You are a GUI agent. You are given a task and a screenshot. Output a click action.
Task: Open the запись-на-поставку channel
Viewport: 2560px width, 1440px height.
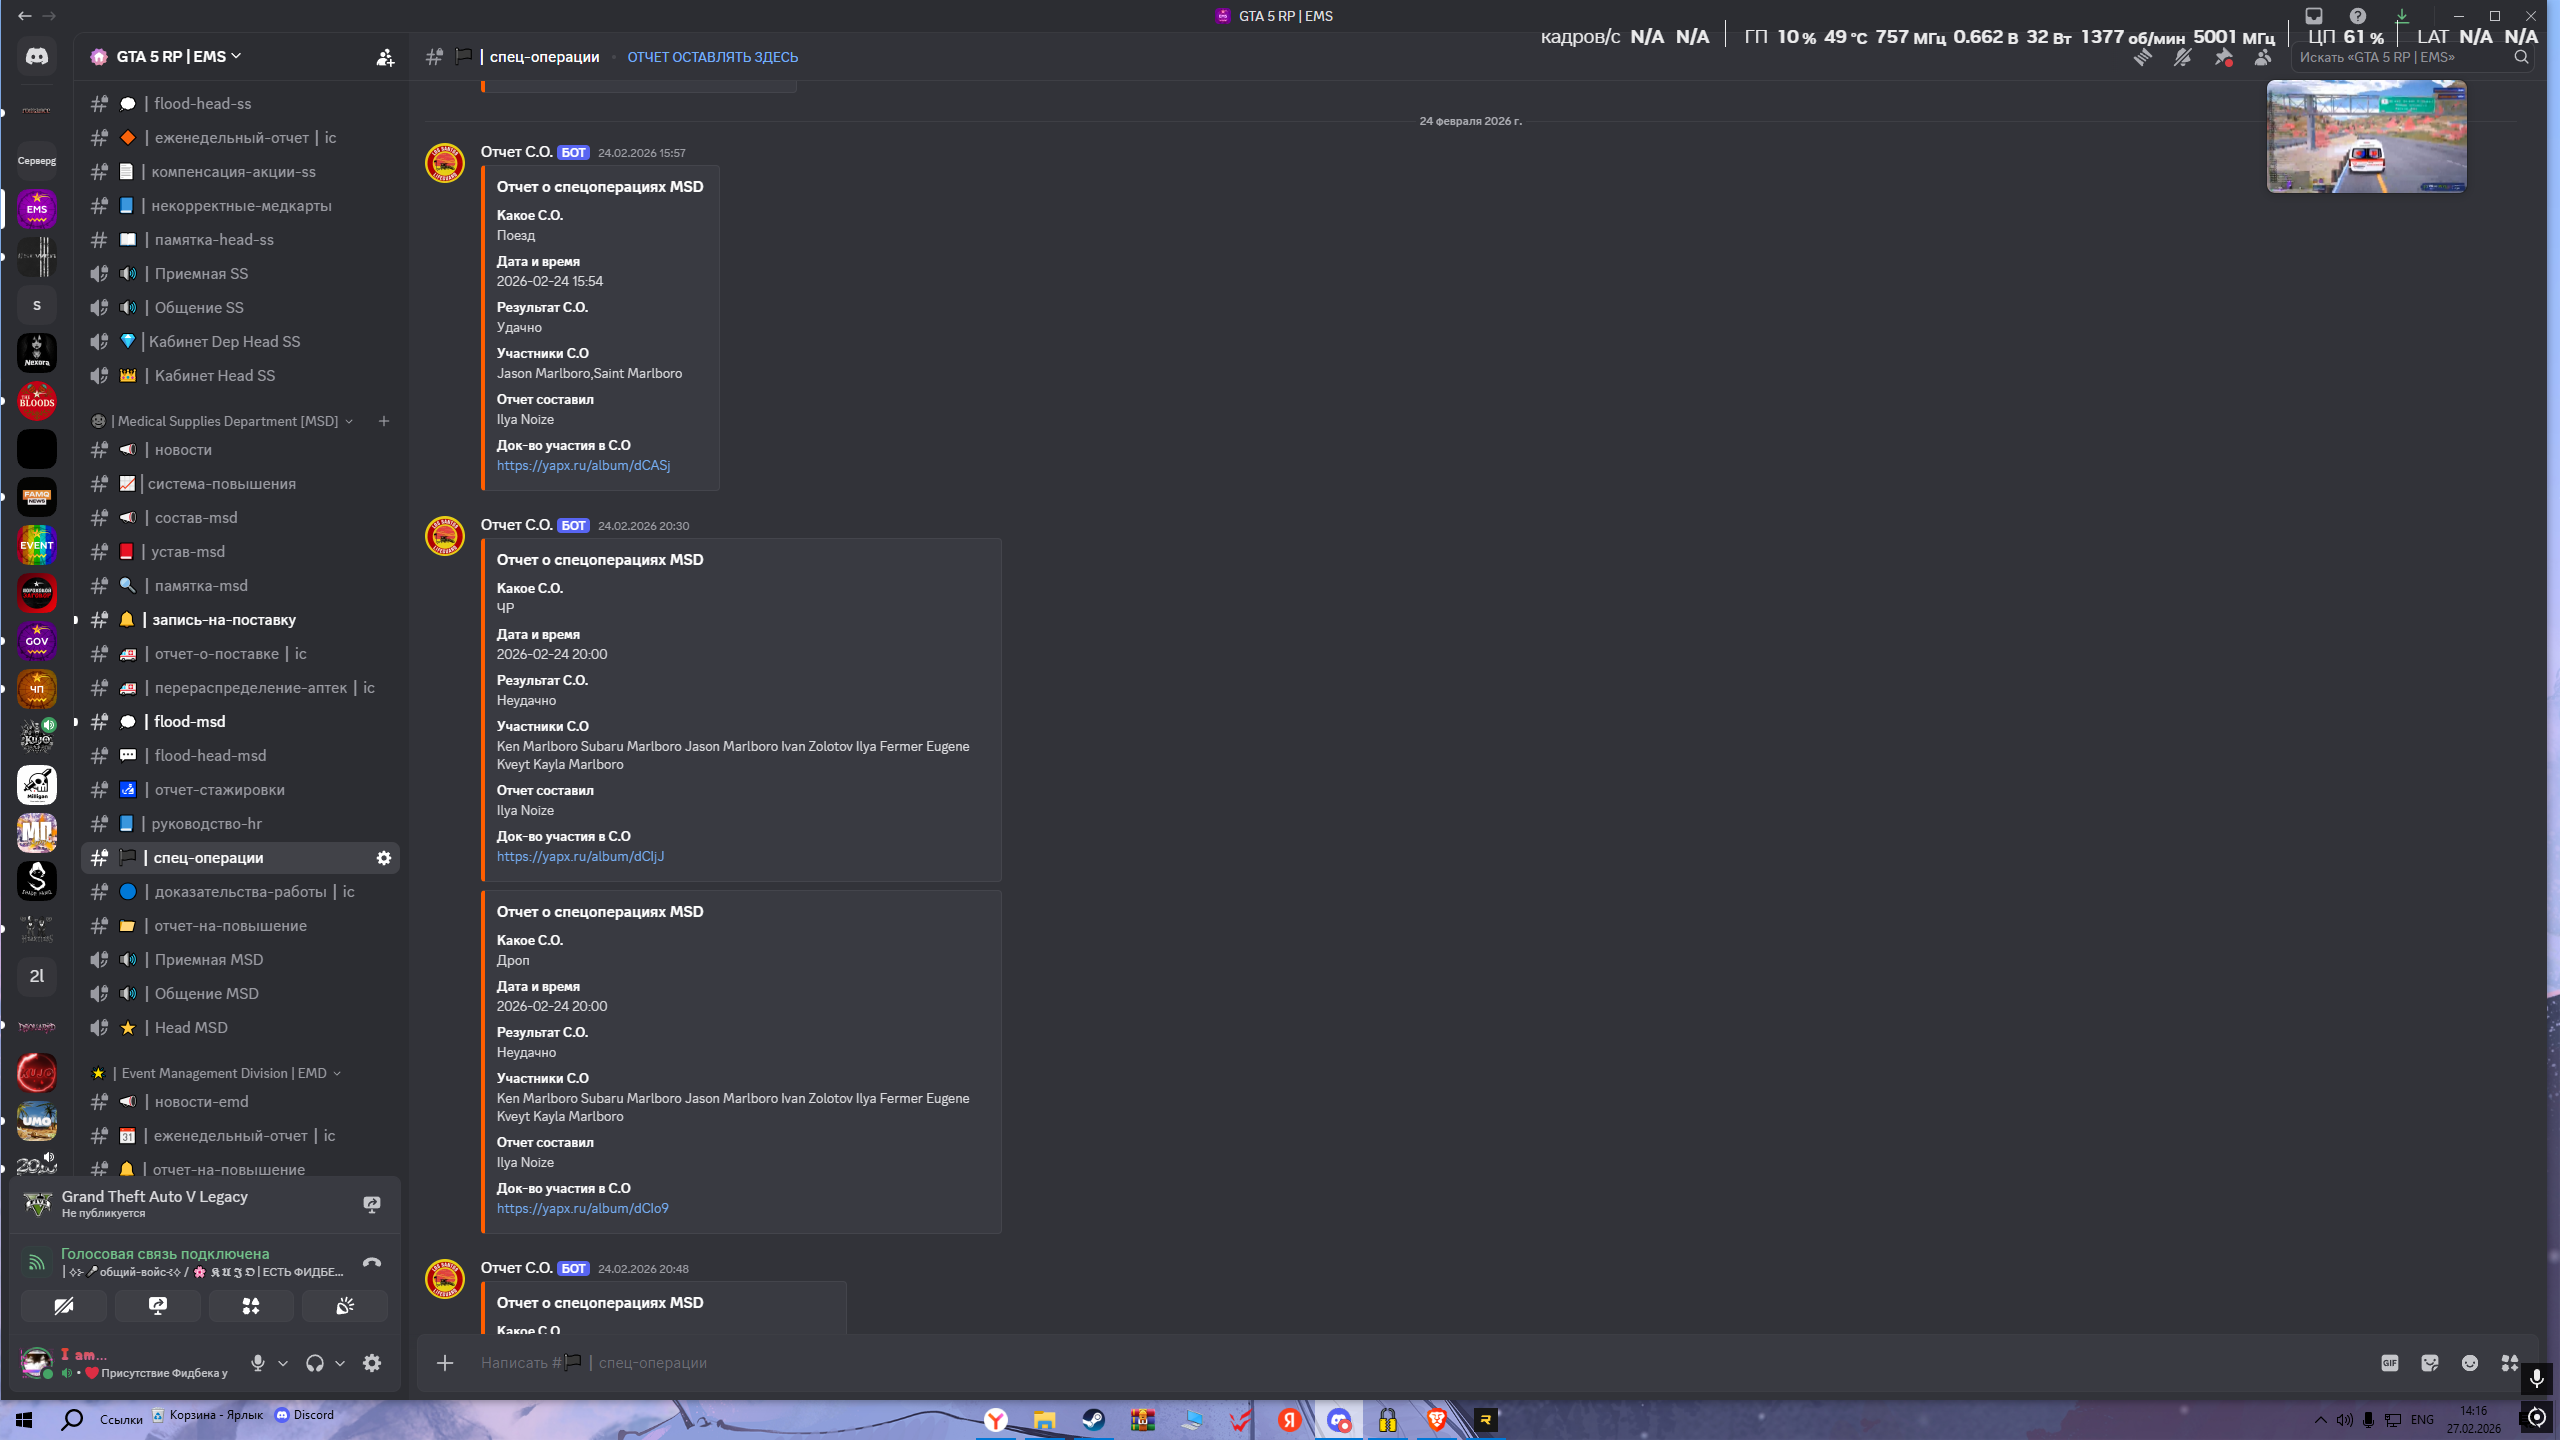224,620
